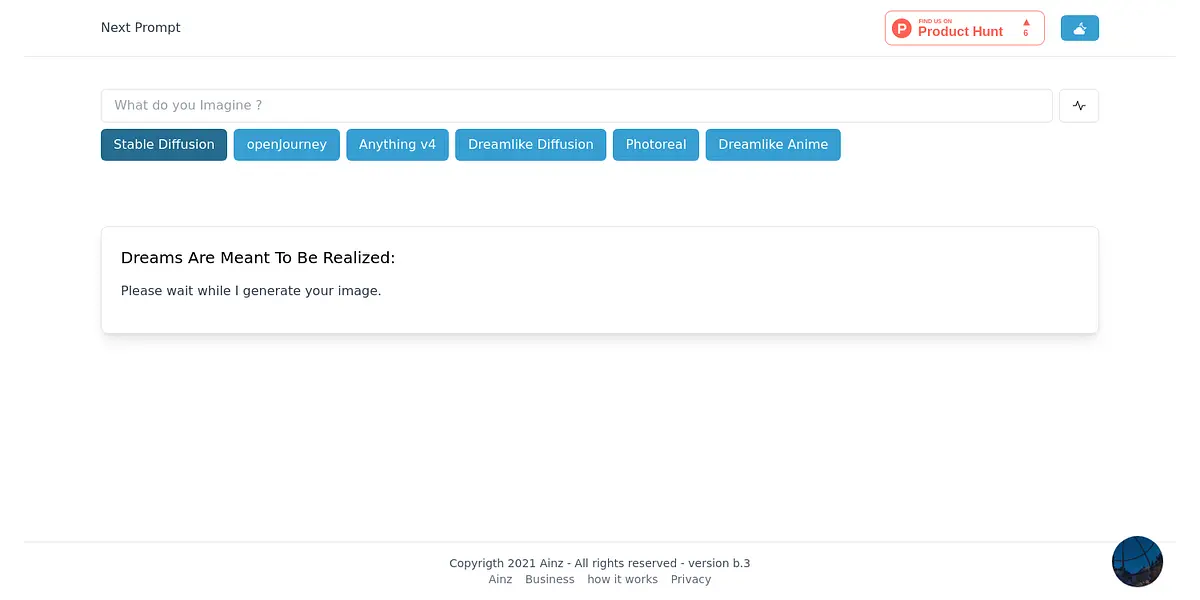The image size is (1200, 600).
Task: Open the Privacy footer link
Action: point(691,580)
